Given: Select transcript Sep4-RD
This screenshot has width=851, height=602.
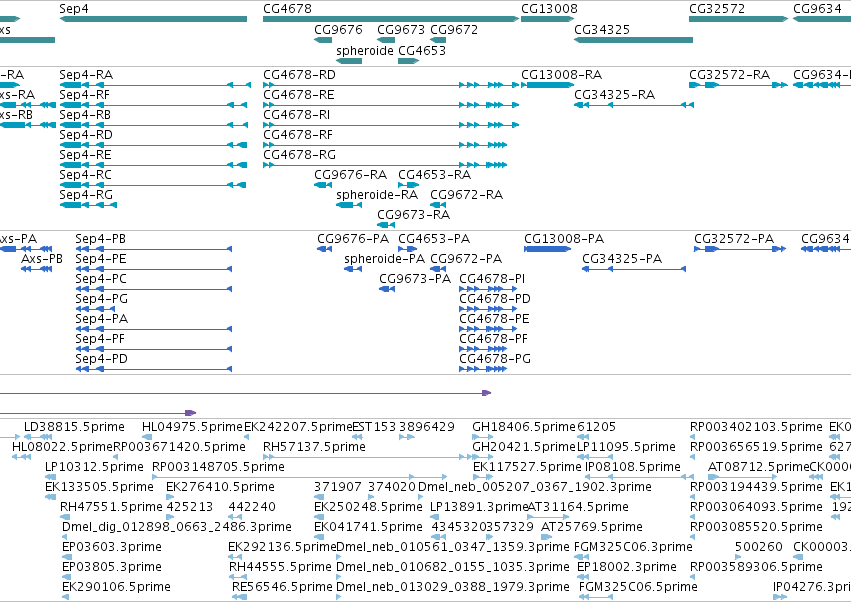Looking at the screenshot, I should pyautogui.click(x=86, y=135).
